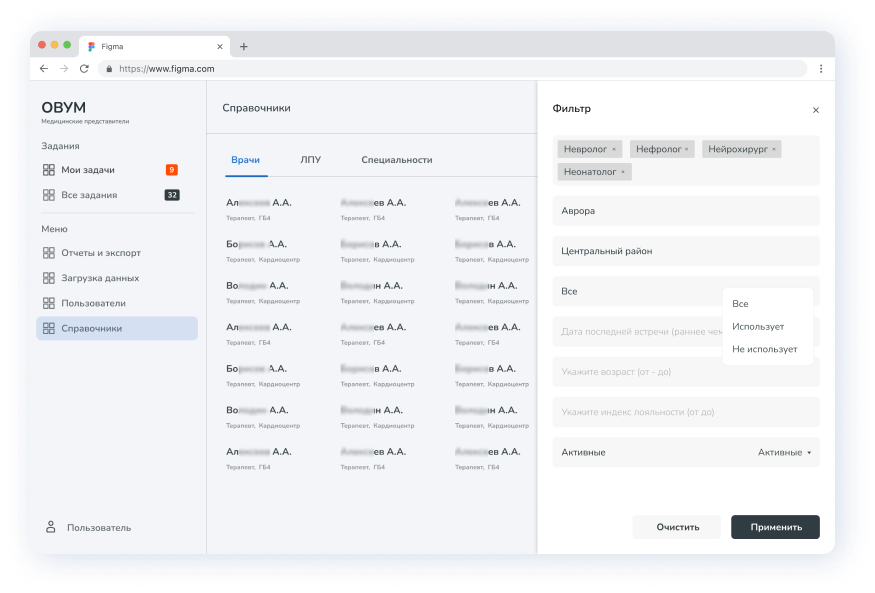Click the Применить button
The image size is (875, 593).
(775, 526)
